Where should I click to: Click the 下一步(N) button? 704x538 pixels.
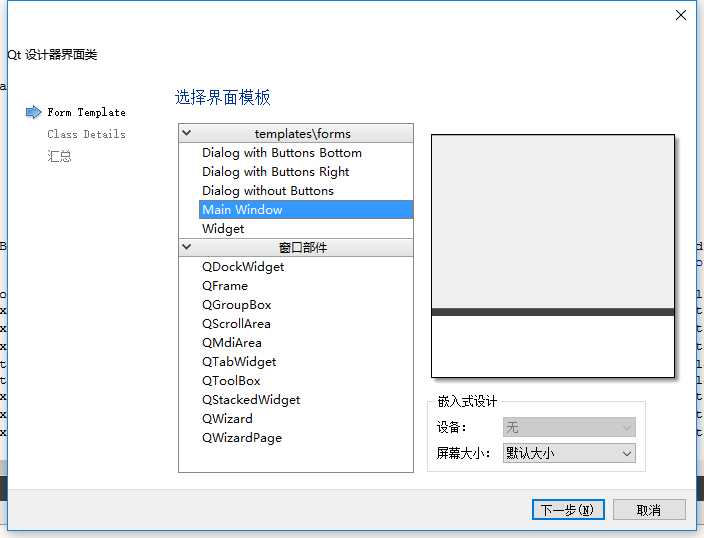pyautogui.click(x=568, y=510)
